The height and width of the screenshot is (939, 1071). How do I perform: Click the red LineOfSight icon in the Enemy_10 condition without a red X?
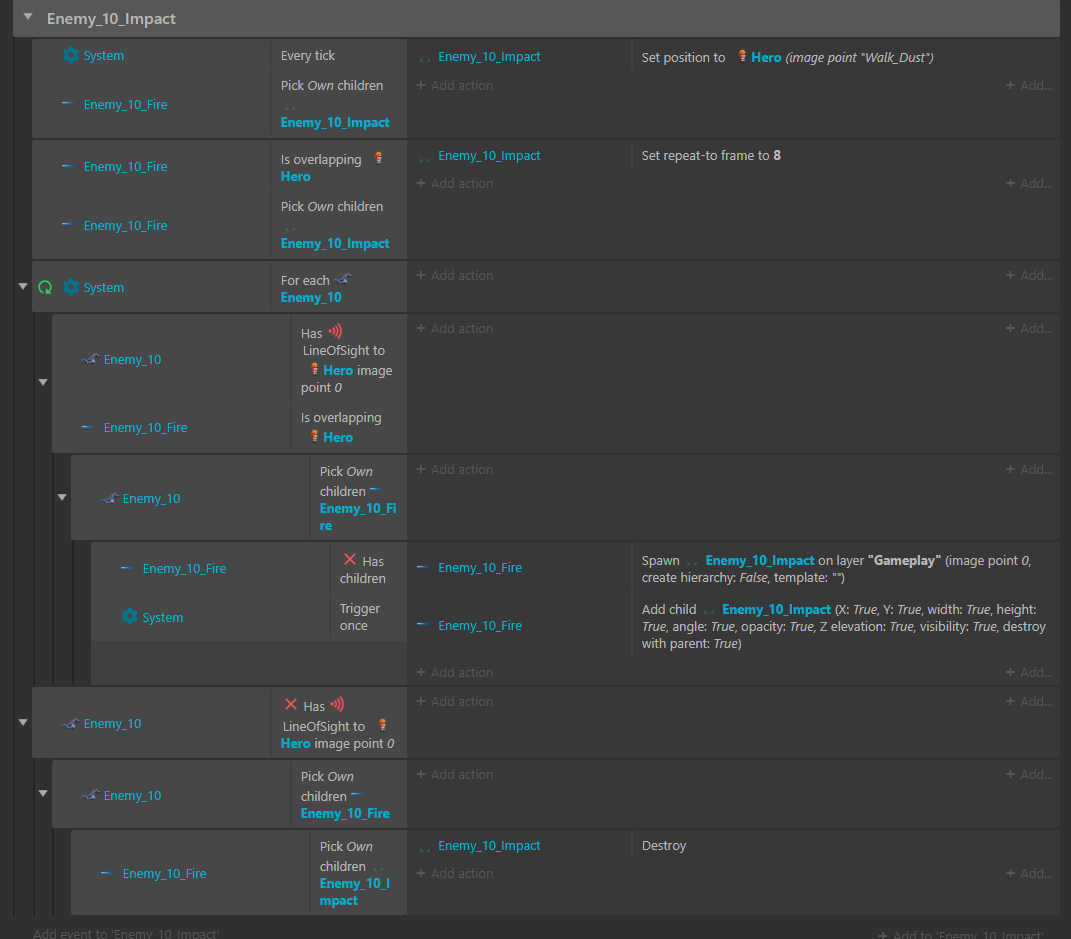(x=335, y=332)
